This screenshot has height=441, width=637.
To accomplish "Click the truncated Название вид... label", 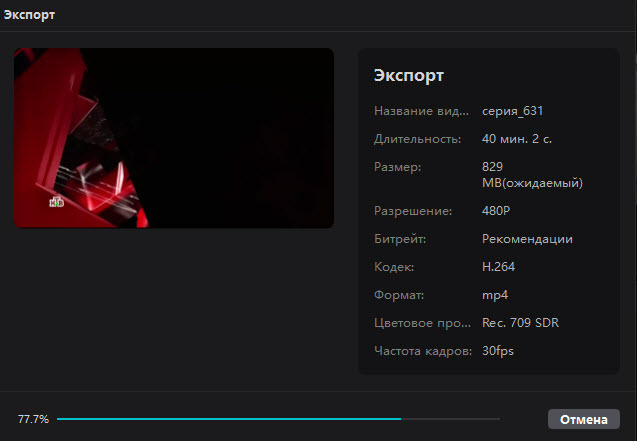I will (421, 111).
